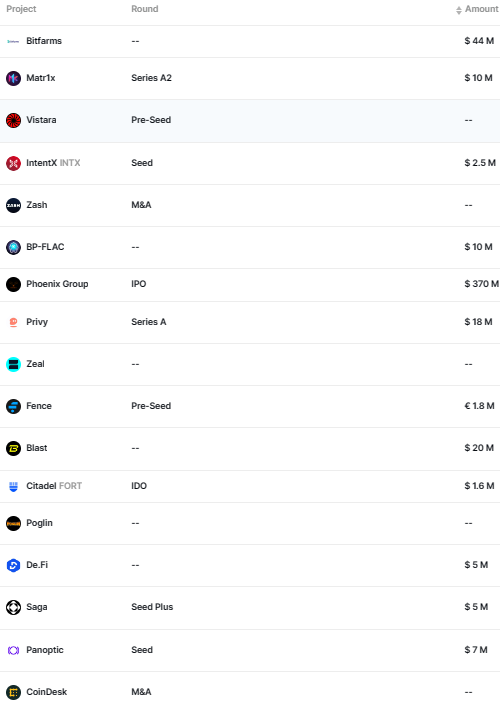Click the BP-FLAC logo icon
This screenshot has height=701, width=500.
click(x=13, y=247)
